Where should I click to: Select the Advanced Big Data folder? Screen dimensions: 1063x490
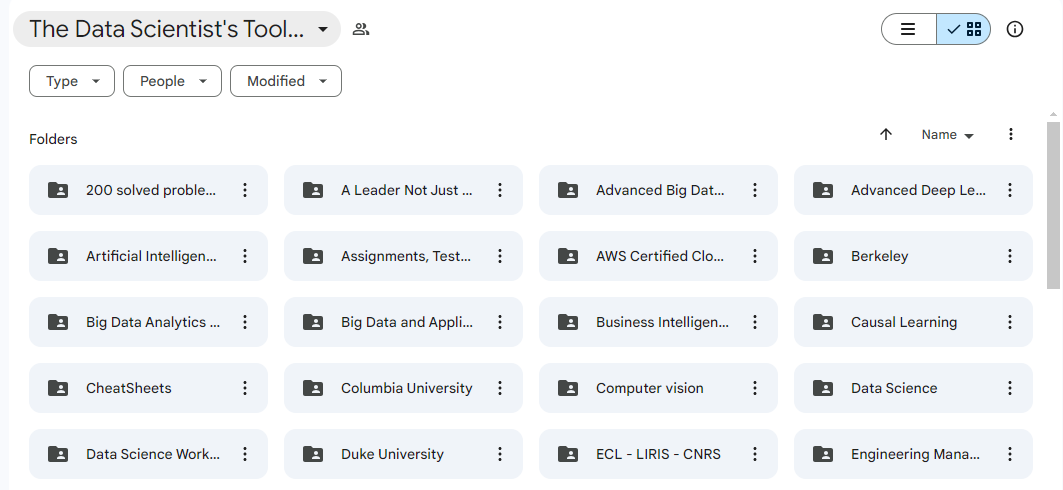(658, 190)
